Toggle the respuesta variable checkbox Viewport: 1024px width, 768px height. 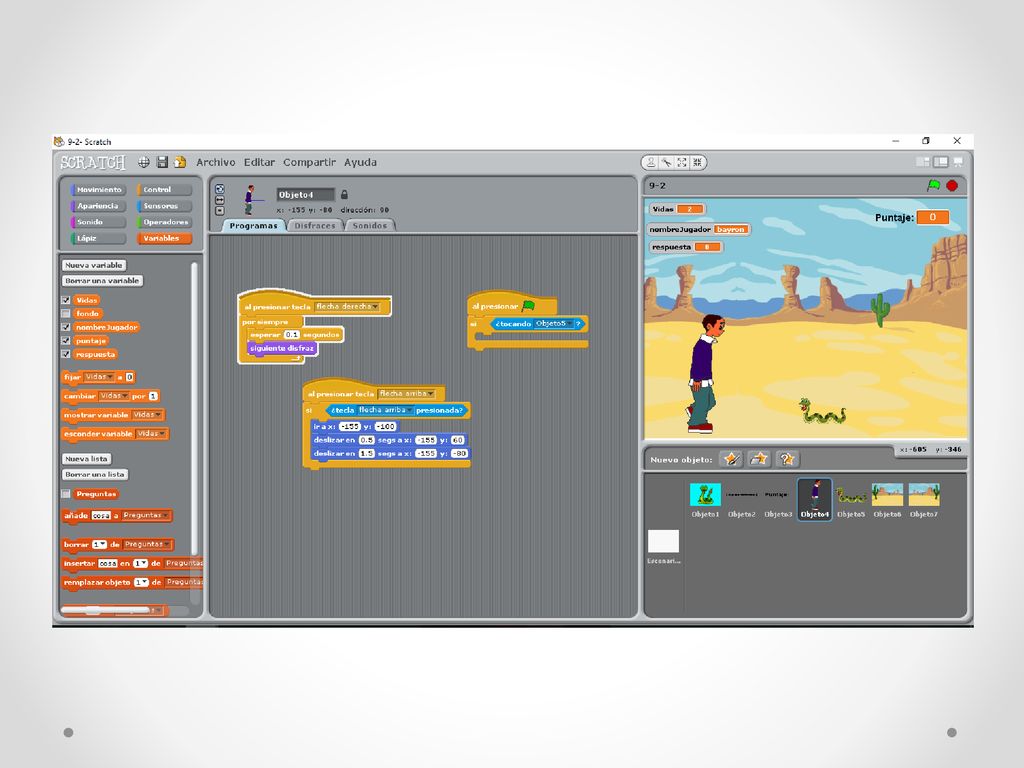(x=66, y=355)
